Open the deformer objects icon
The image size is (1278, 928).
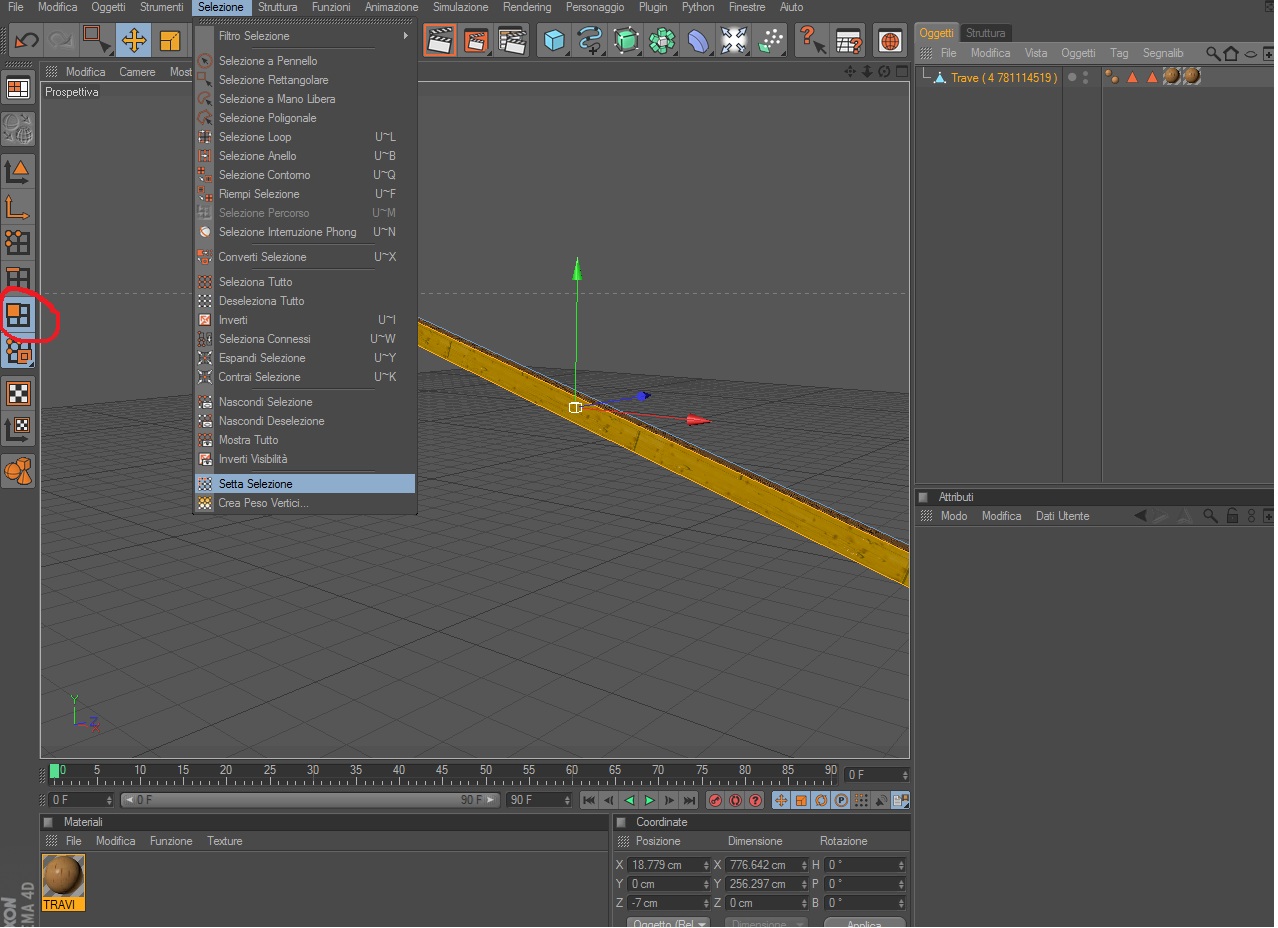pos(698,40)
